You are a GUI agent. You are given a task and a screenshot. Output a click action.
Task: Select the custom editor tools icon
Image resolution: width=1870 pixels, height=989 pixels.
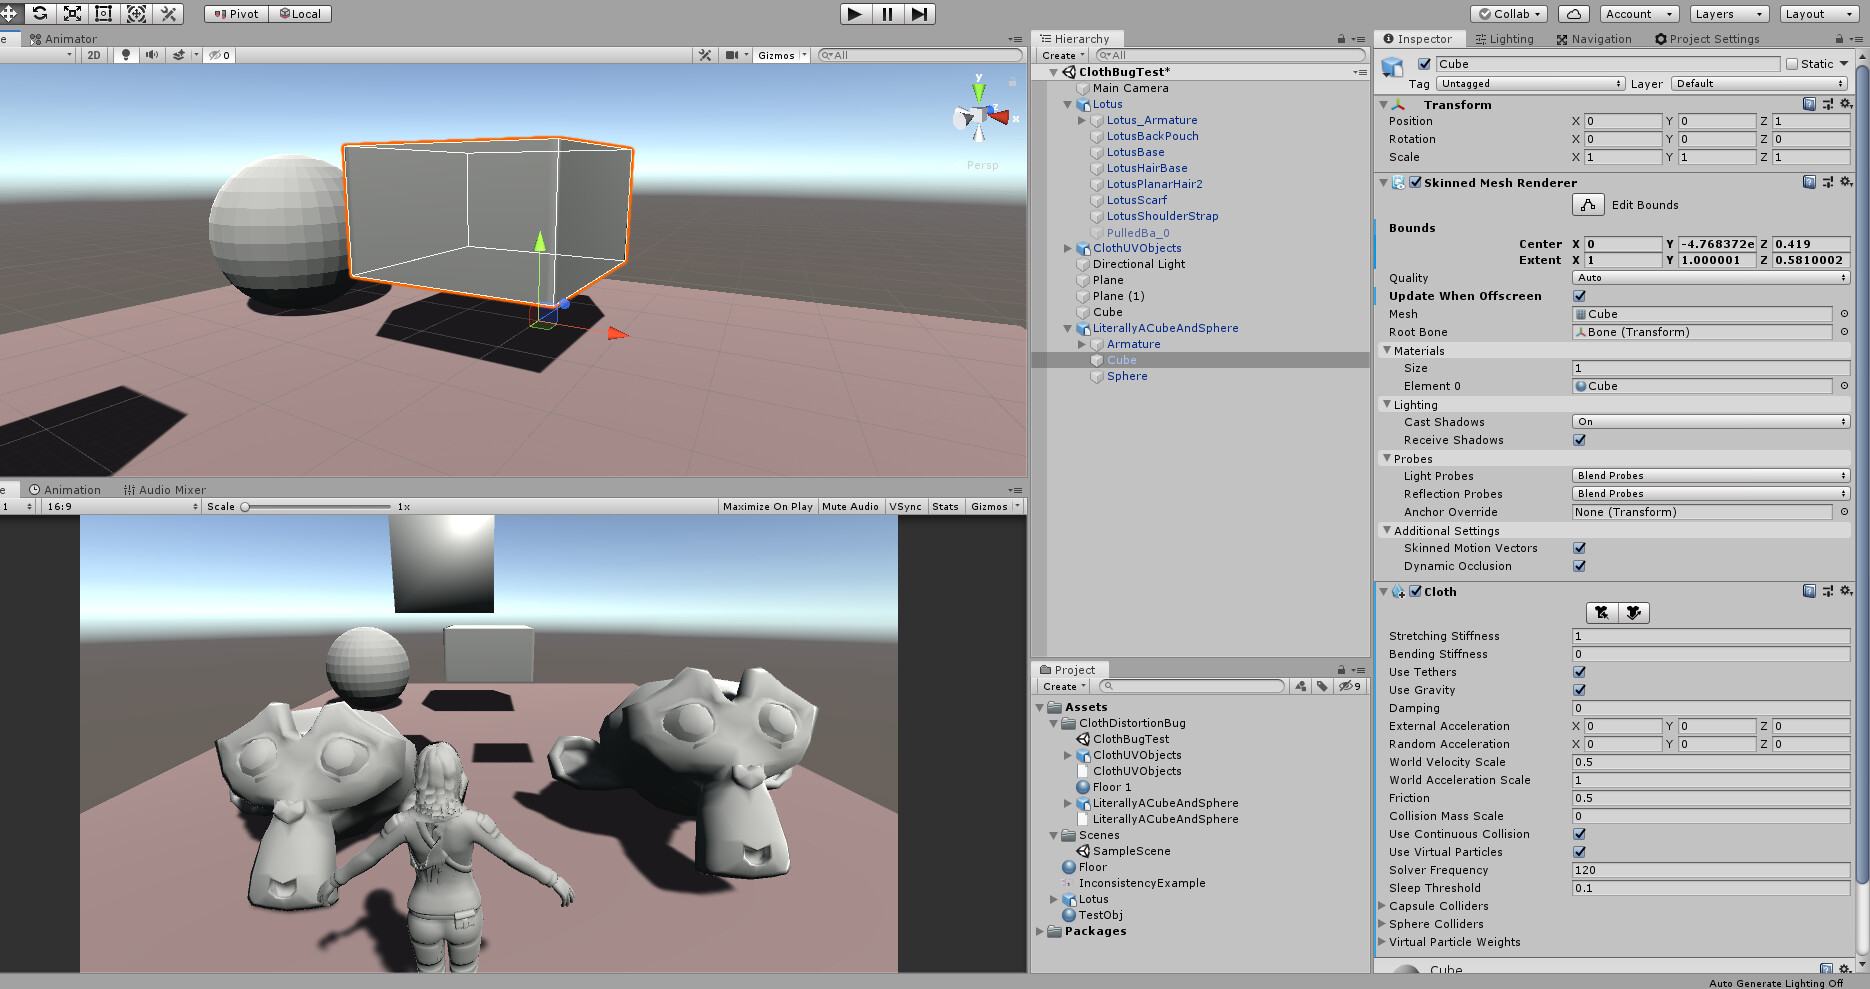[x=168, y=13]
